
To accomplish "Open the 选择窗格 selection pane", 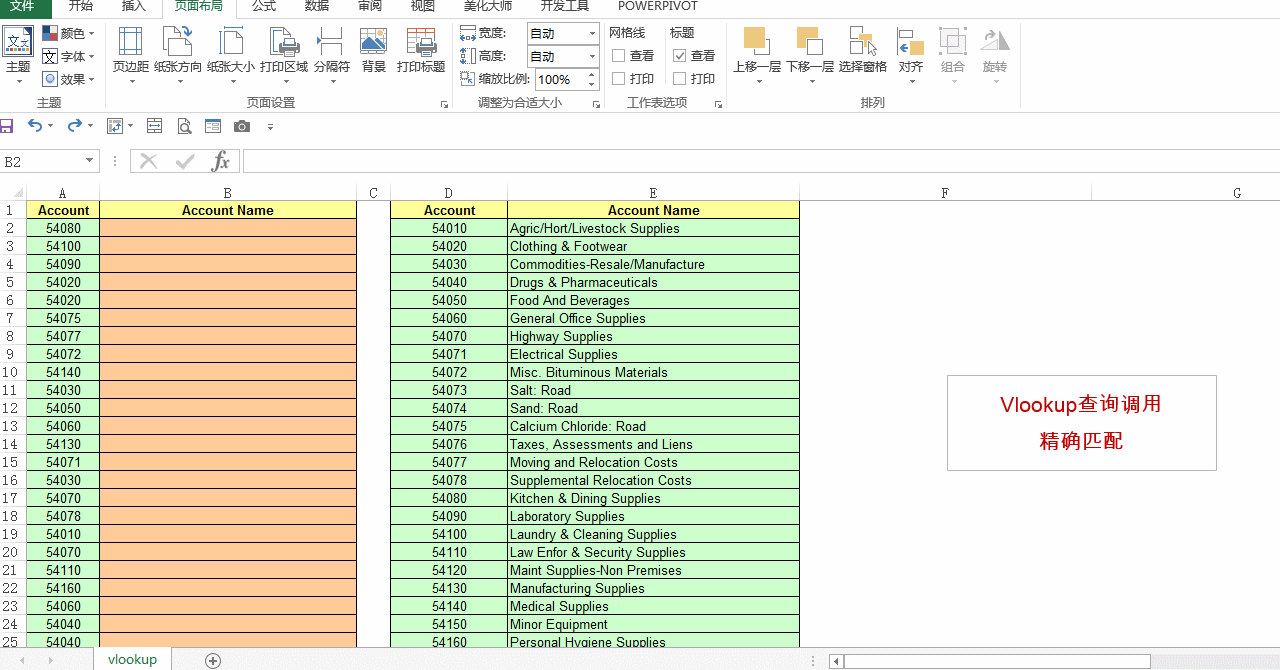I will (x=862, y=43).
